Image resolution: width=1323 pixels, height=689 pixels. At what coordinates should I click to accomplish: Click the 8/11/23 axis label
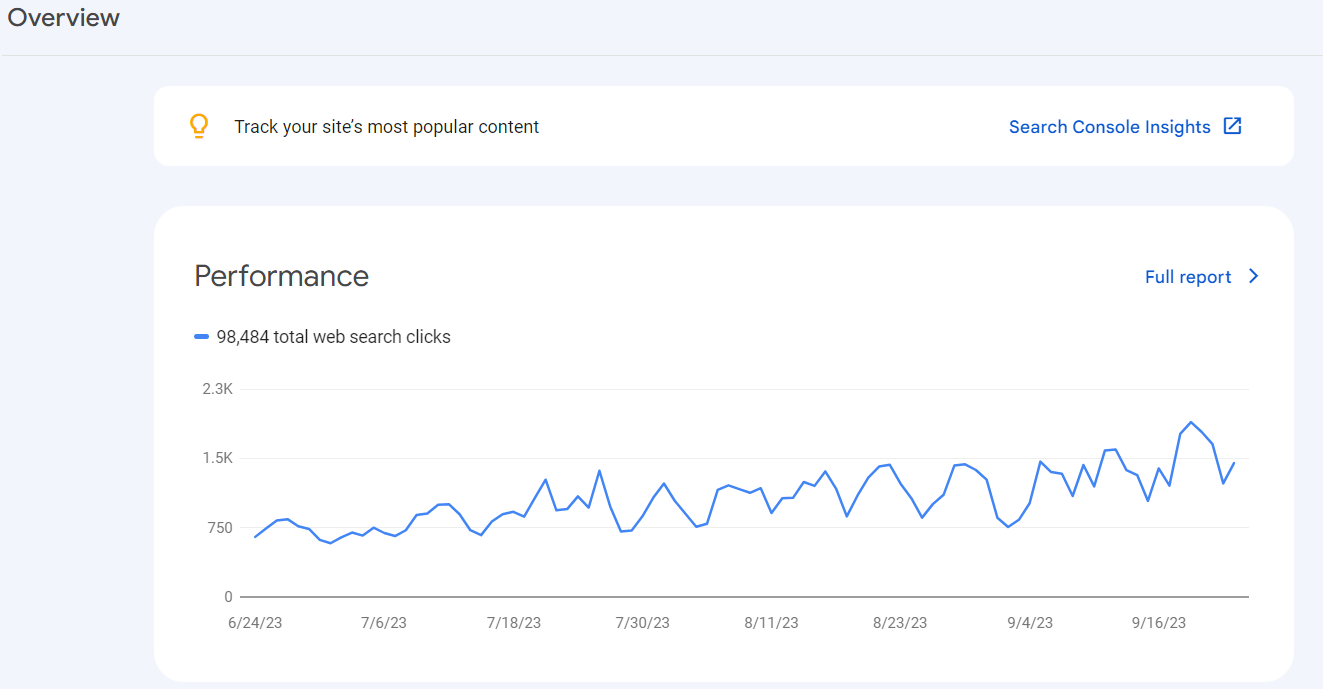[770, 622]
